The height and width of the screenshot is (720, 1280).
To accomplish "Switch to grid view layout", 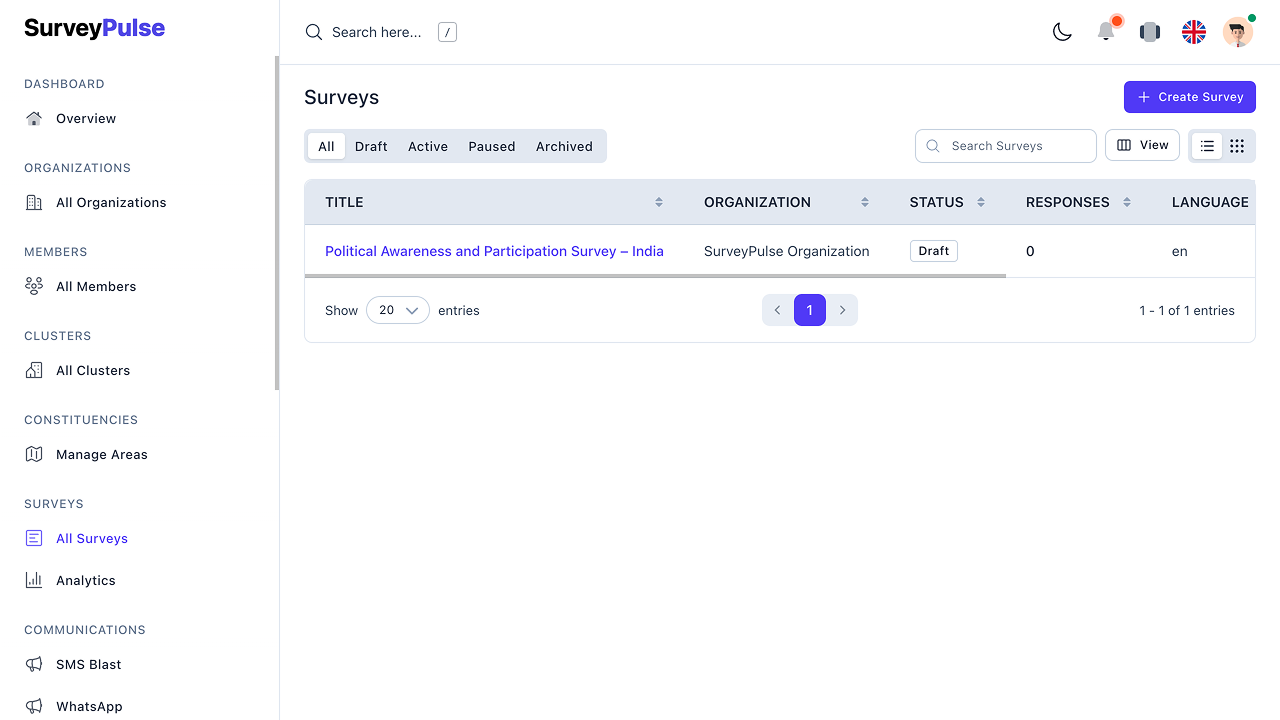I will tap(1237, 146).
